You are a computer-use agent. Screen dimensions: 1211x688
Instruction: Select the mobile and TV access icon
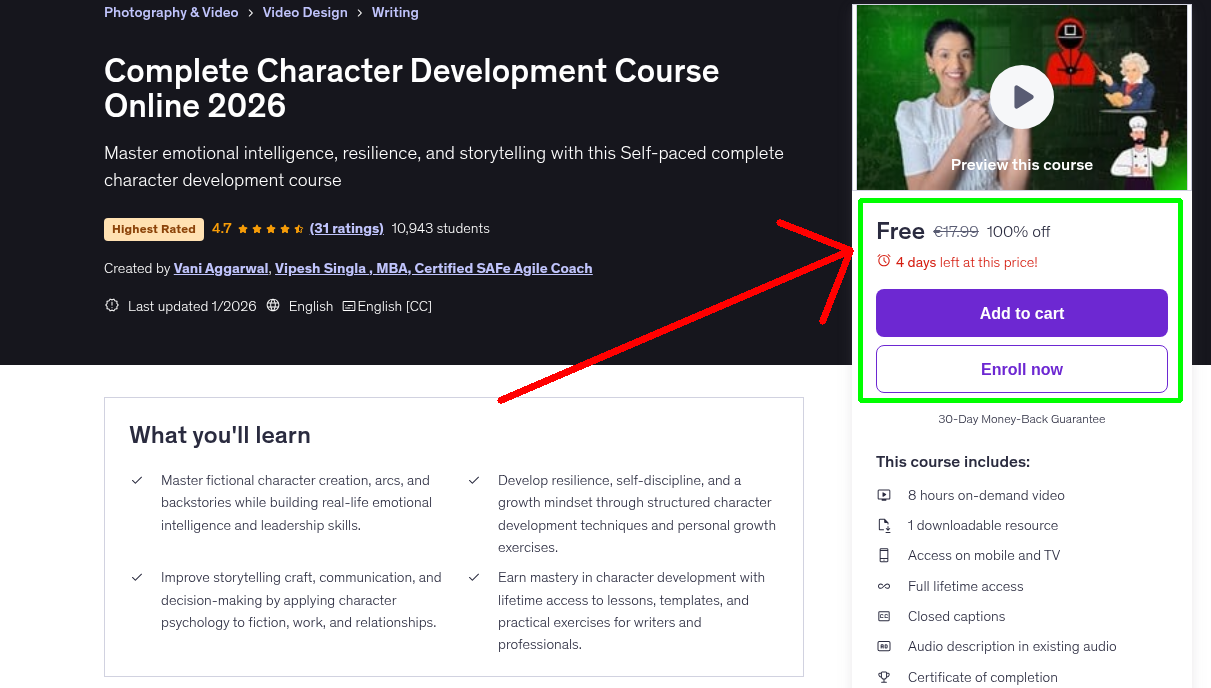pos(884,555)
